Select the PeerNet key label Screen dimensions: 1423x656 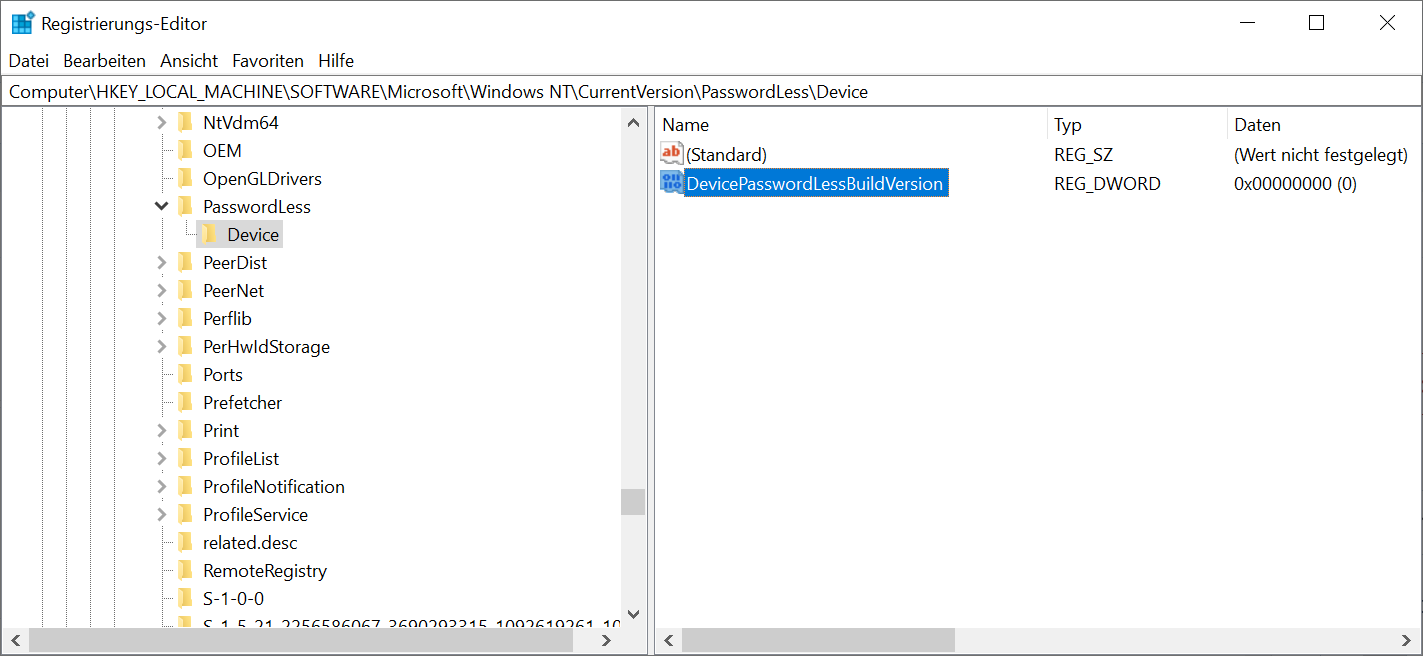[x=234, y=291]
